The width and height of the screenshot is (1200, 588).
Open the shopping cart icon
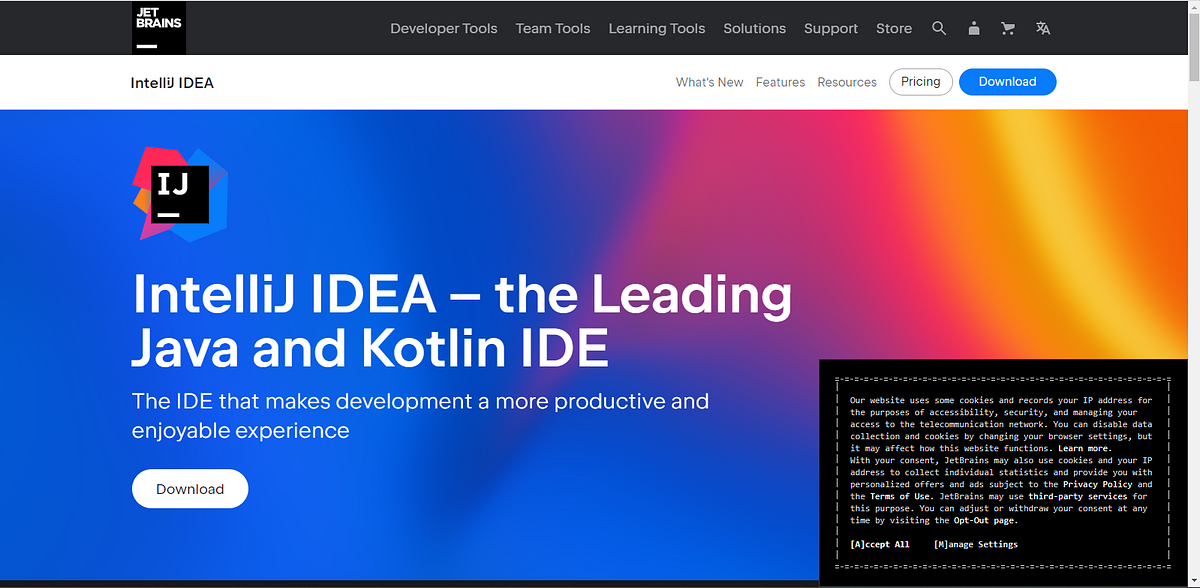tap(1007, 28)
